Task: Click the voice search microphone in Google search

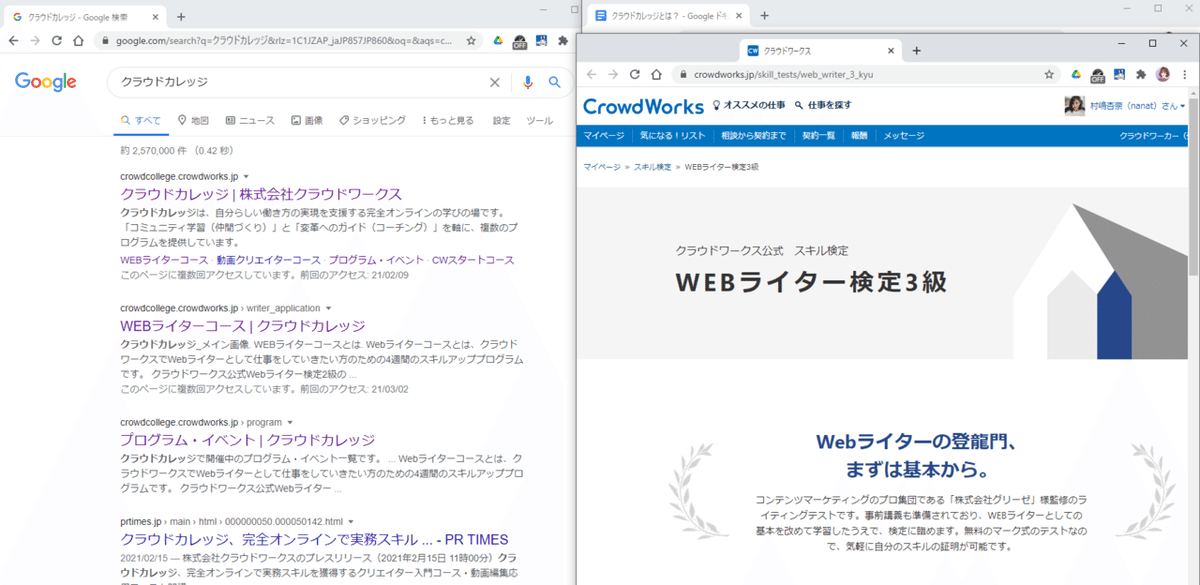Action: tap(528, 83)
